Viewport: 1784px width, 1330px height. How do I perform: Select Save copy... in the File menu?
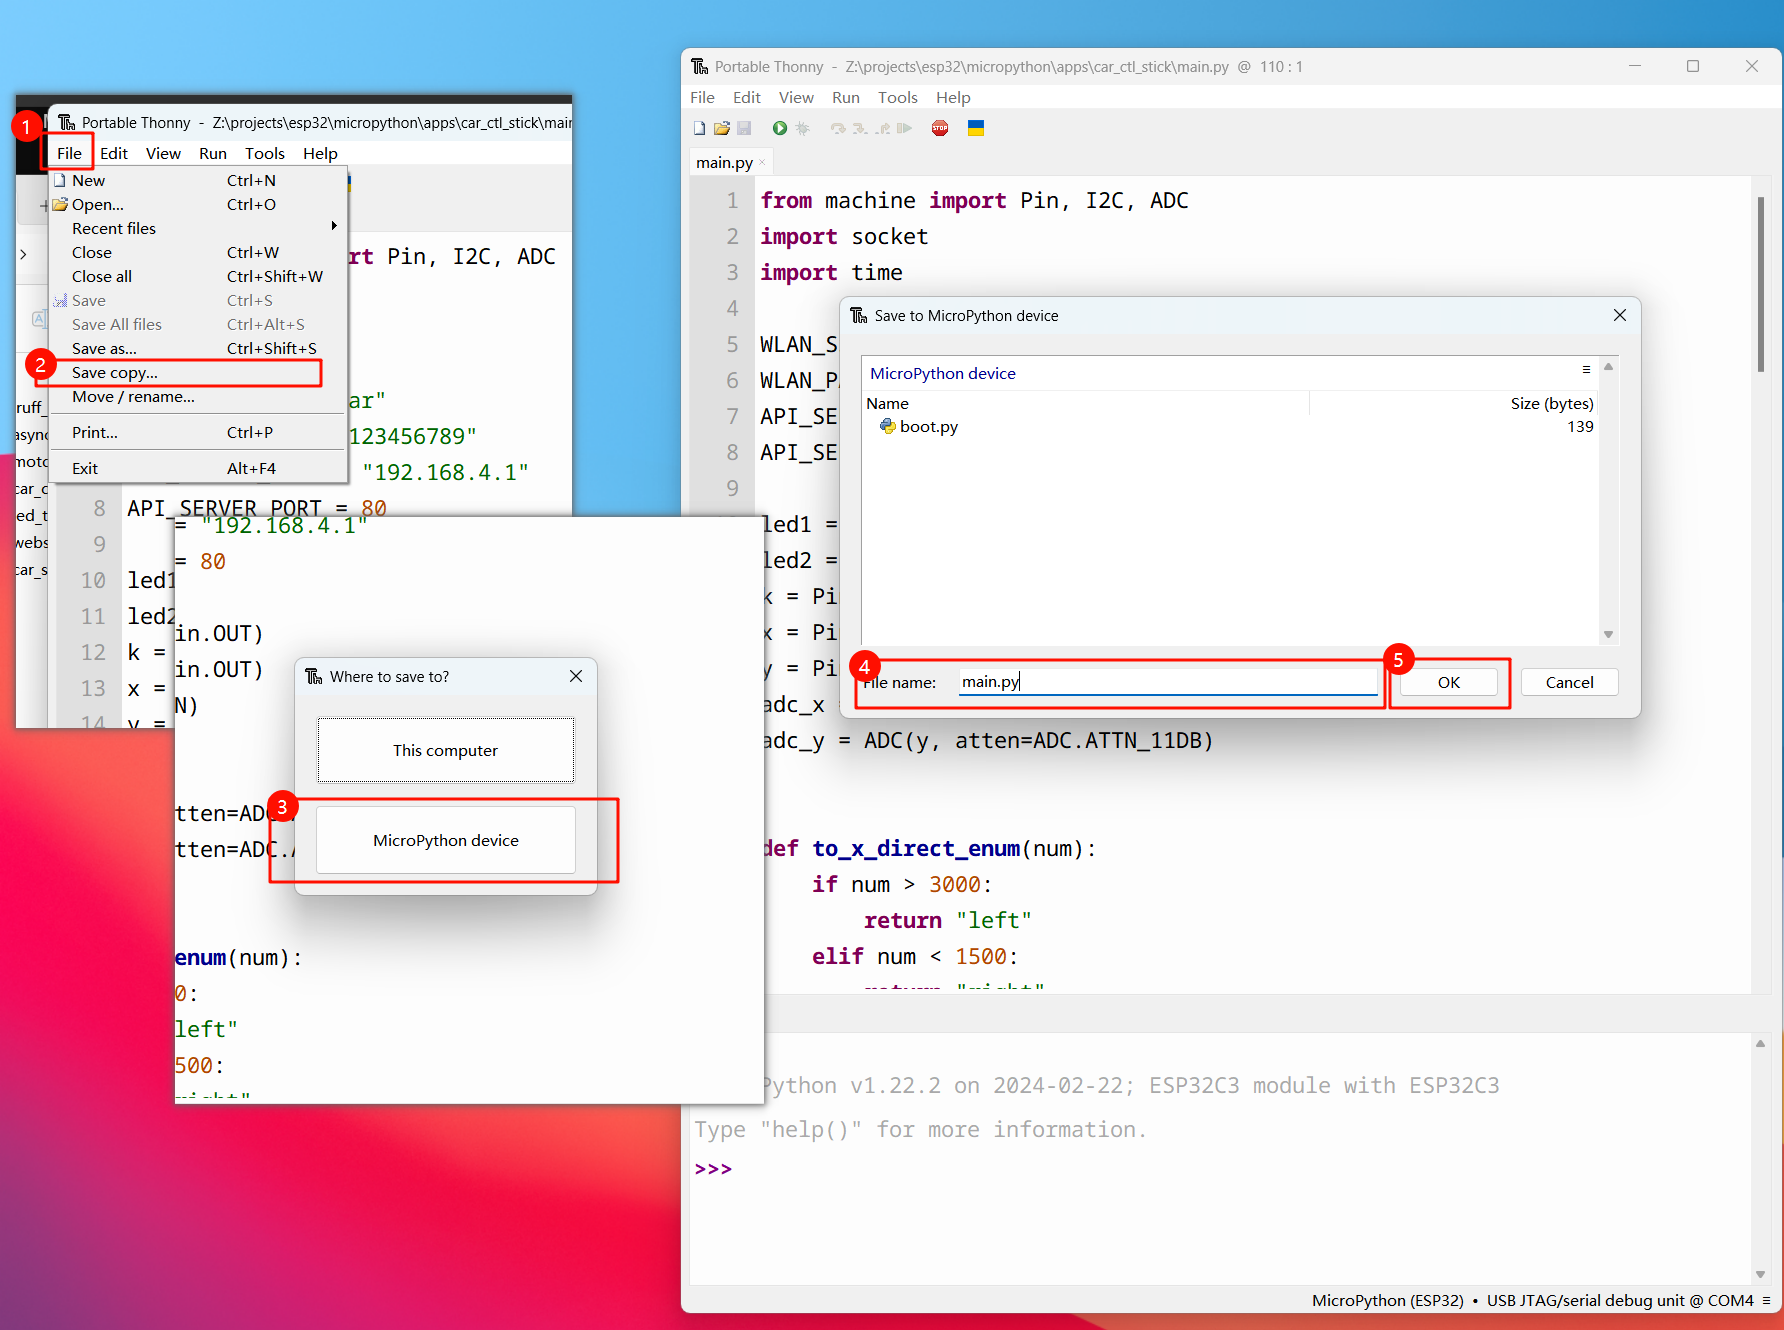198,372
